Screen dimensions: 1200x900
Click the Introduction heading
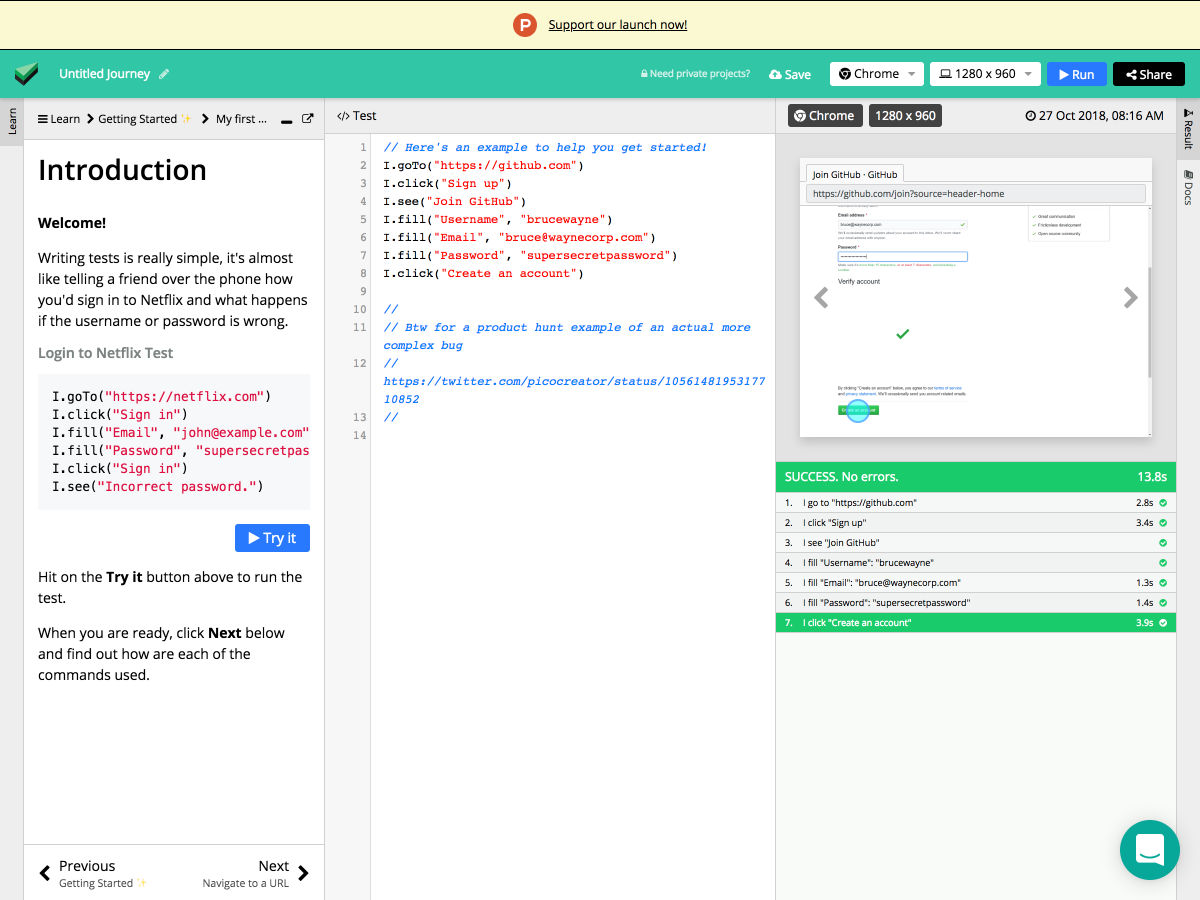coord(122,170)
